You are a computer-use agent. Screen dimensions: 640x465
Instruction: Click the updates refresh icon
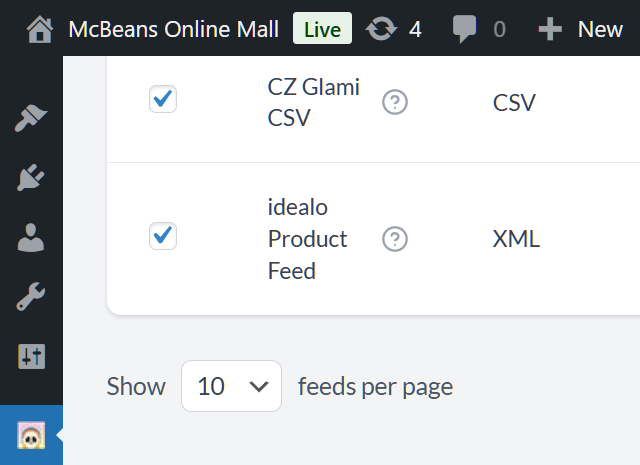[x=381, y=29]
